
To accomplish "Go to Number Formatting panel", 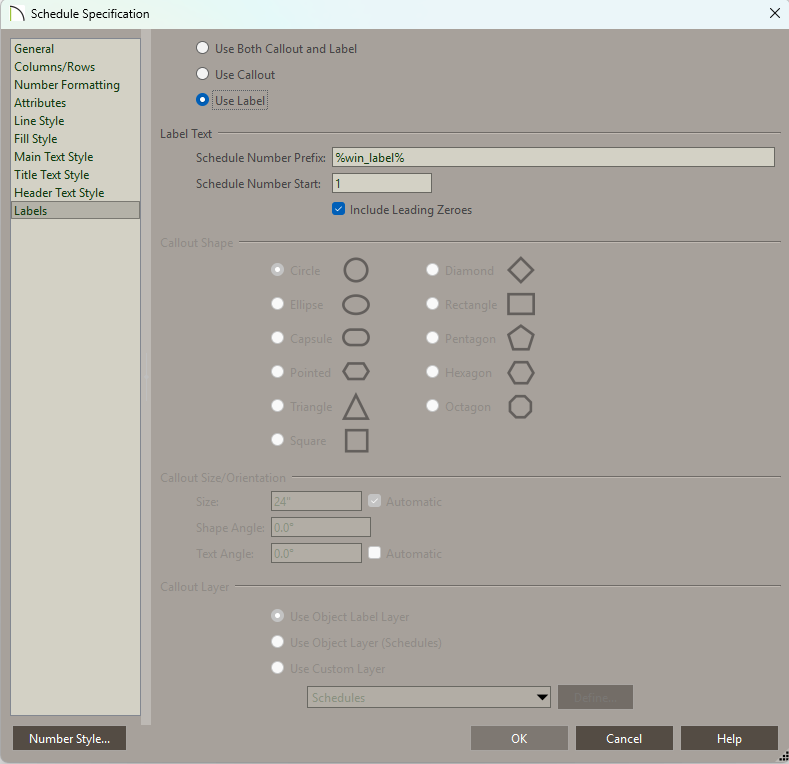I will click(x=66, y=85).
